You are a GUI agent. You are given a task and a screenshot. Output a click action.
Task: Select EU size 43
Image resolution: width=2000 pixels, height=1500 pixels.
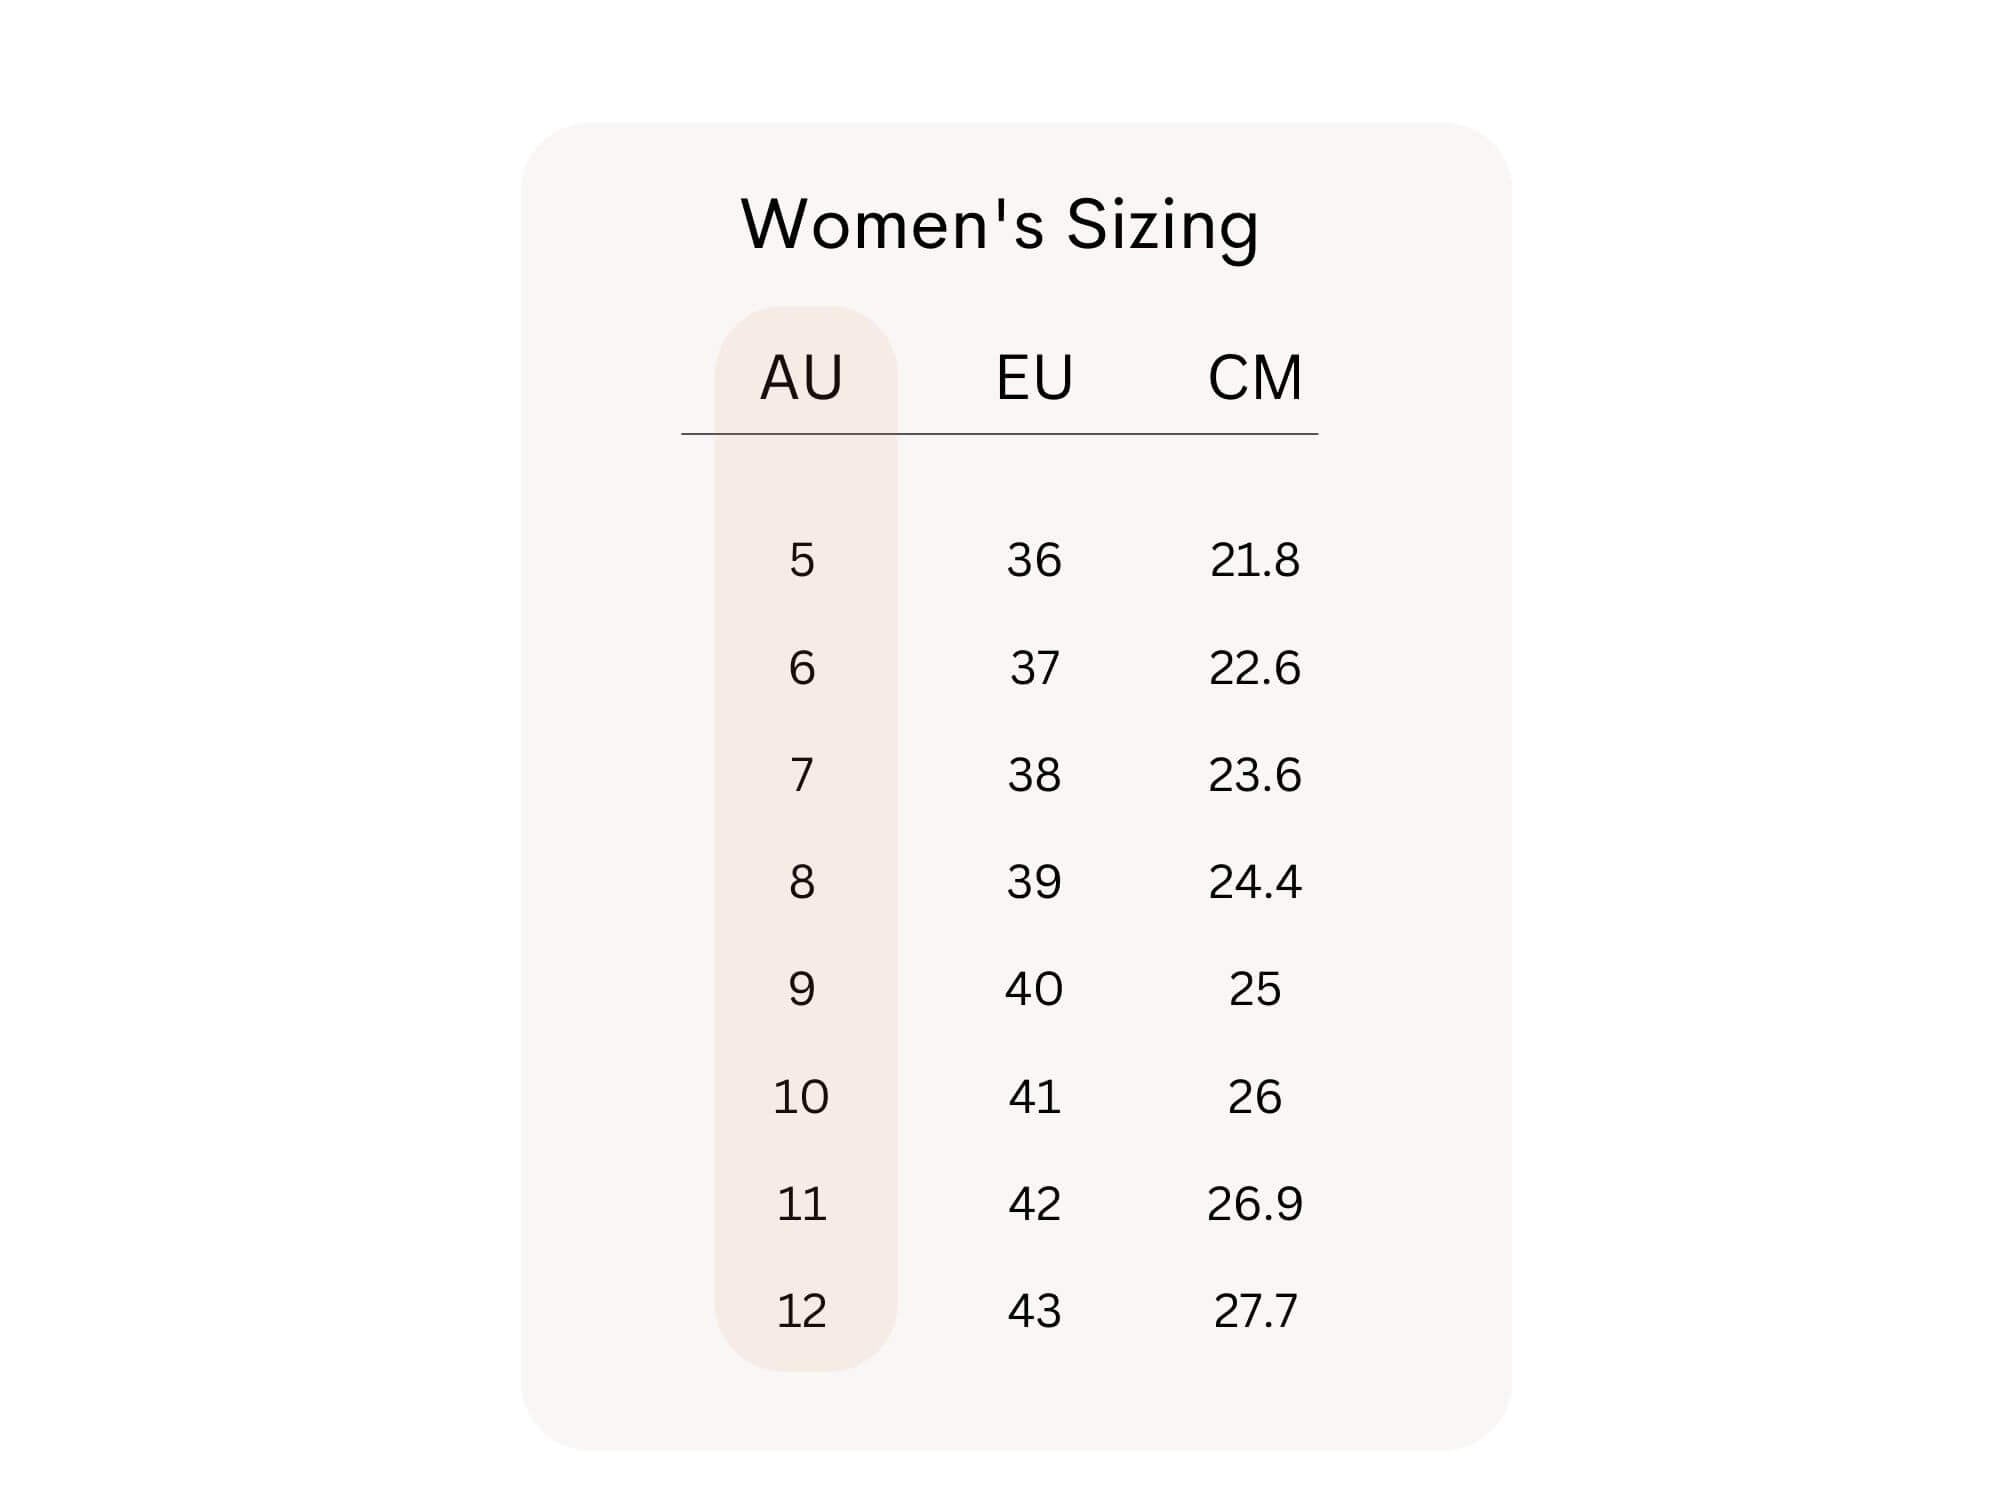1034,1311
